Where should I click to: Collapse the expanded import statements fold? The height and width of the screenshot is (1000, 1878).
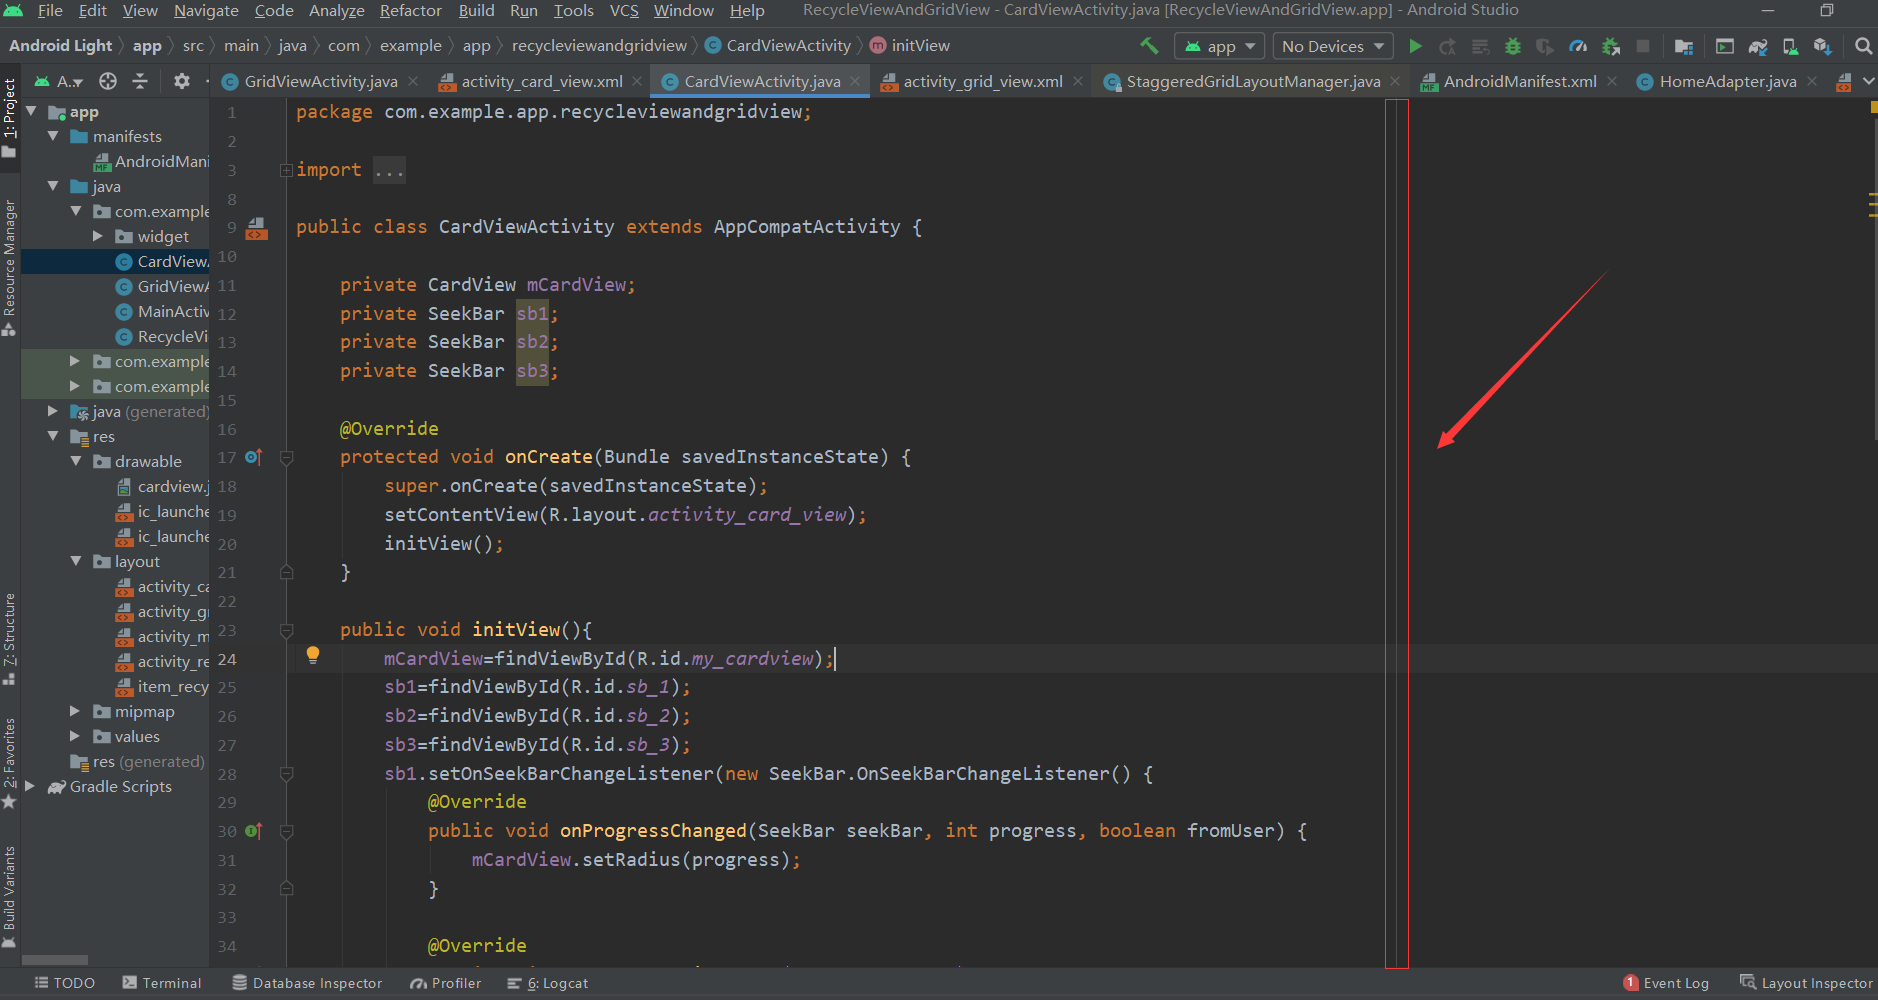coord(287,168)
